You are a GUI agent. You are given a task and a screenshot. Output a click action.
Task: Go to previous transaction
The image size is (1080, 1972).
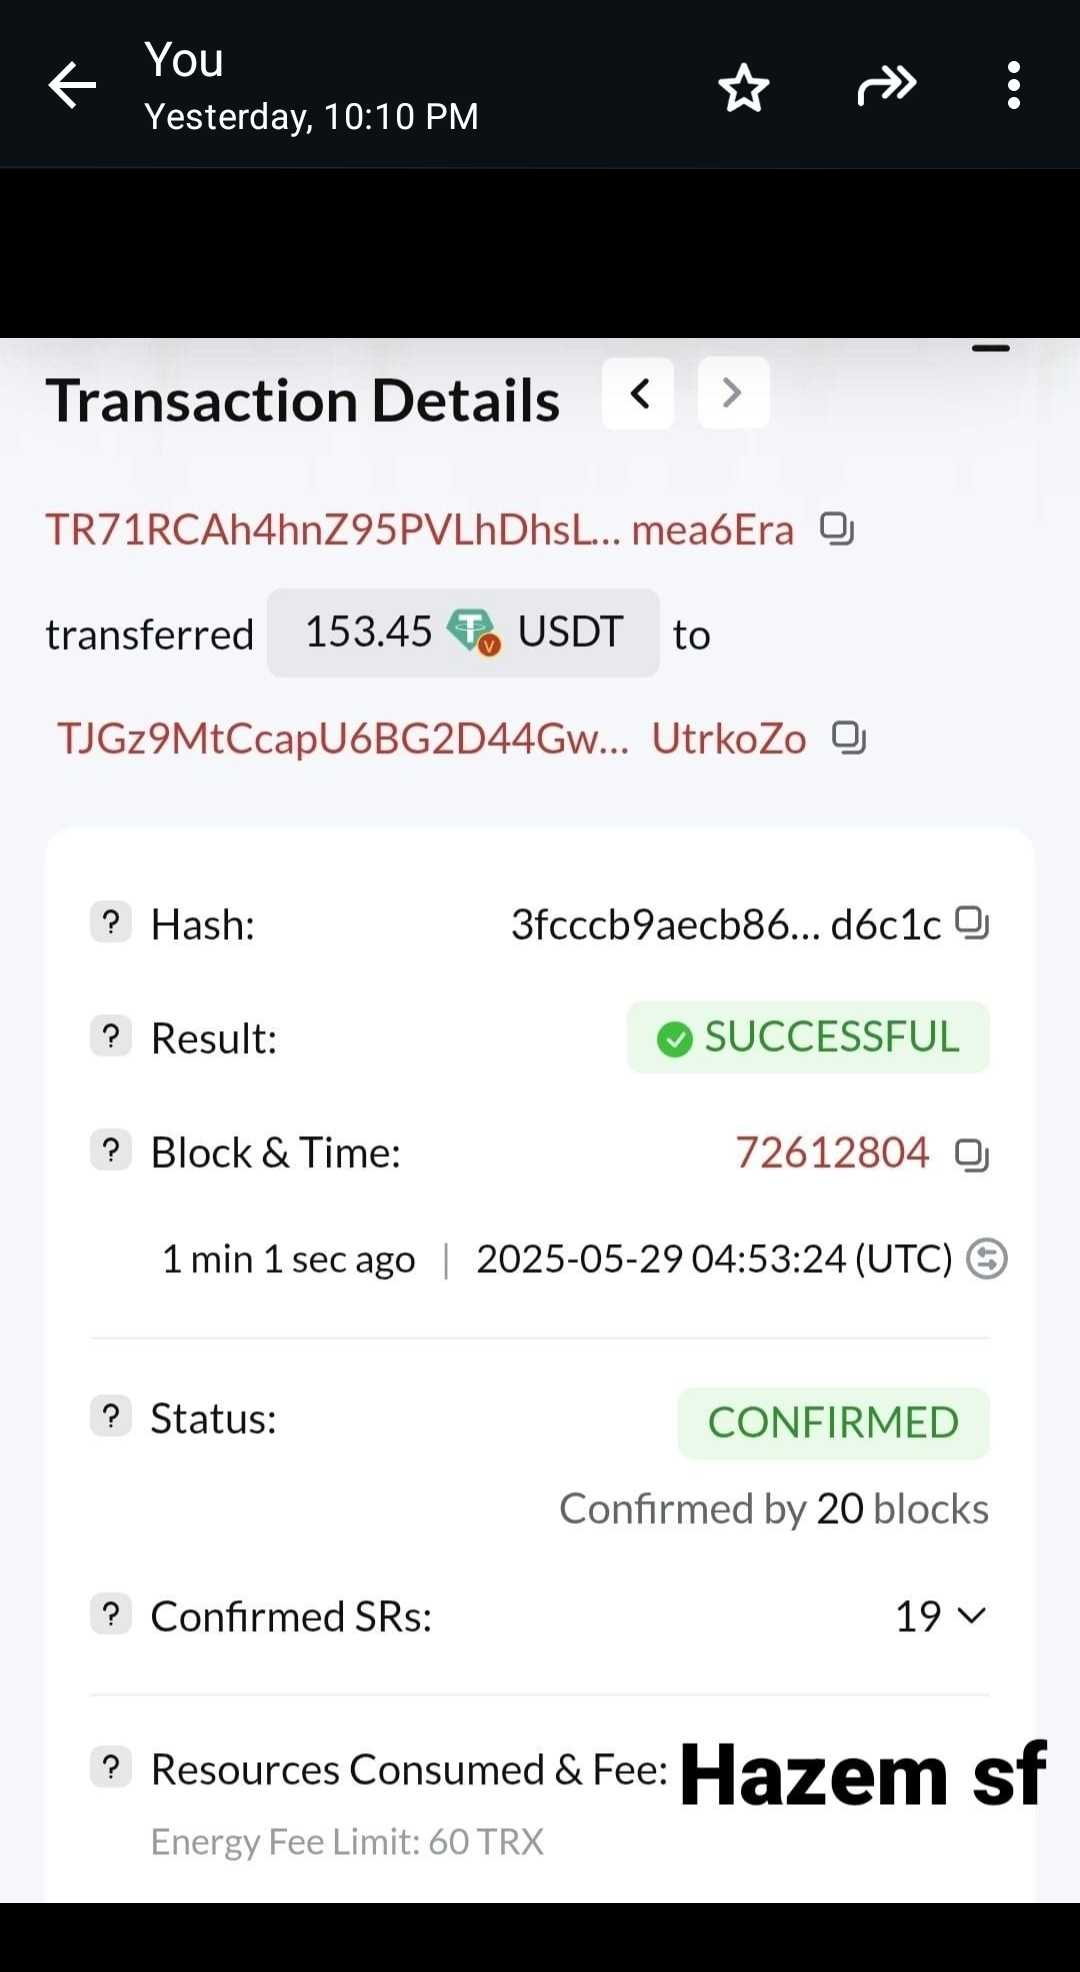(639, 393)
